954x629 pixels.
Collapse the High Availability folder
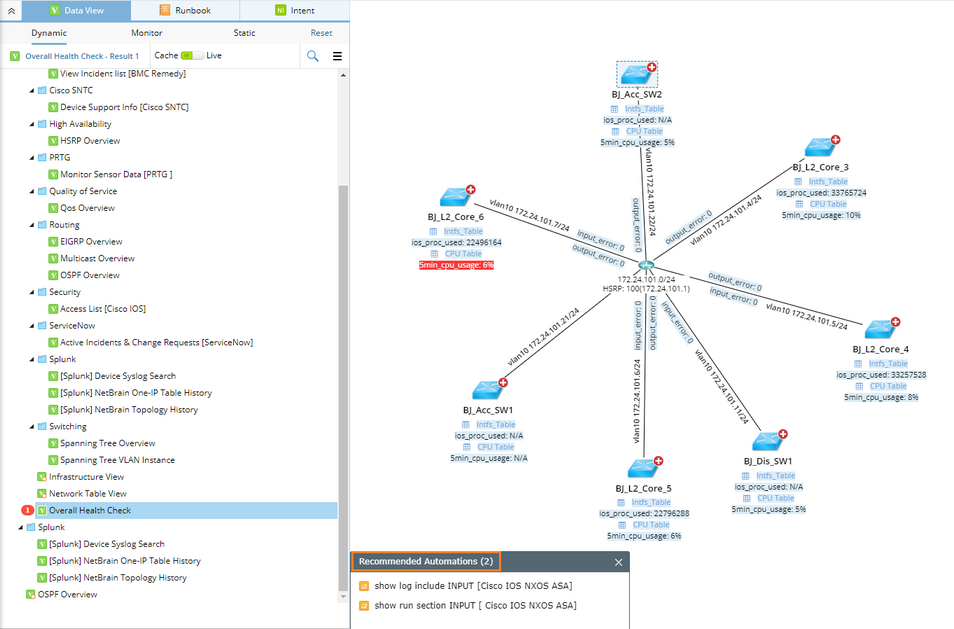32,124
